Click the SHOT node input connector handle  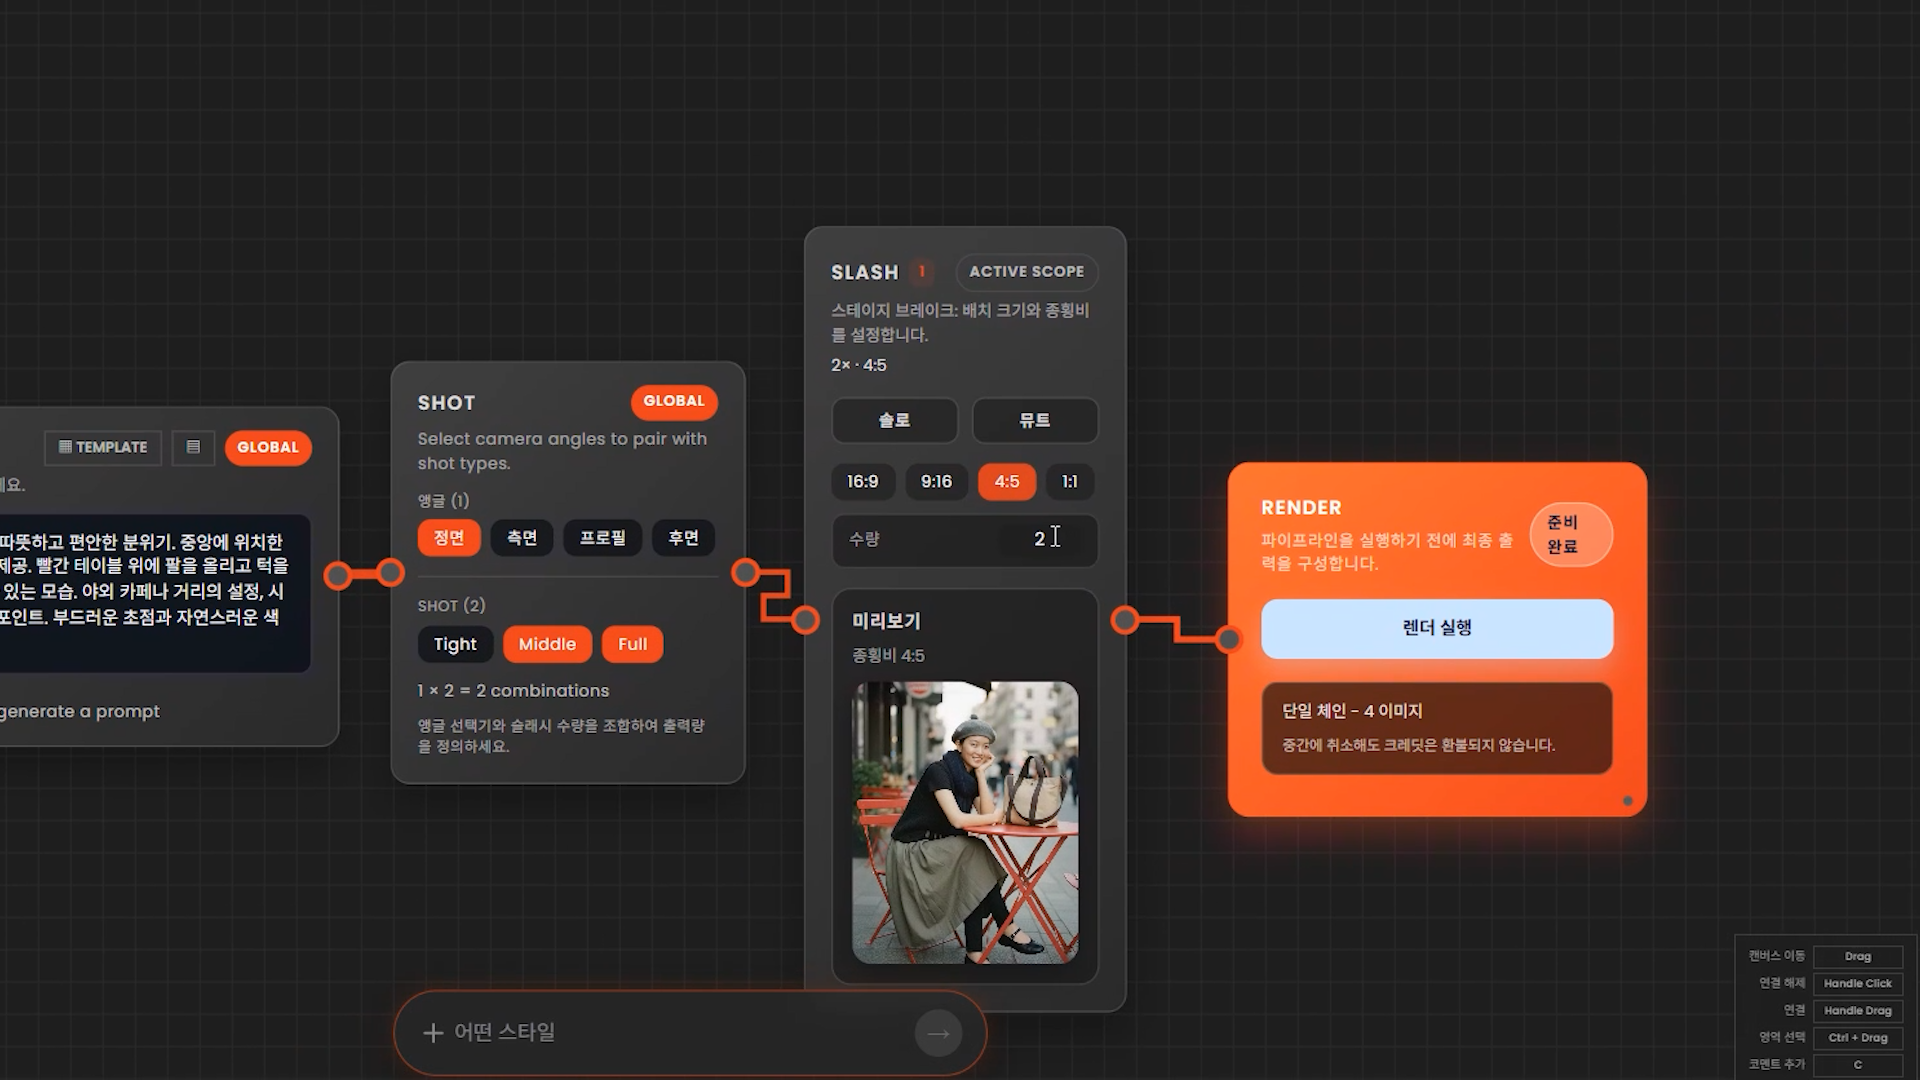pos(390,573)
